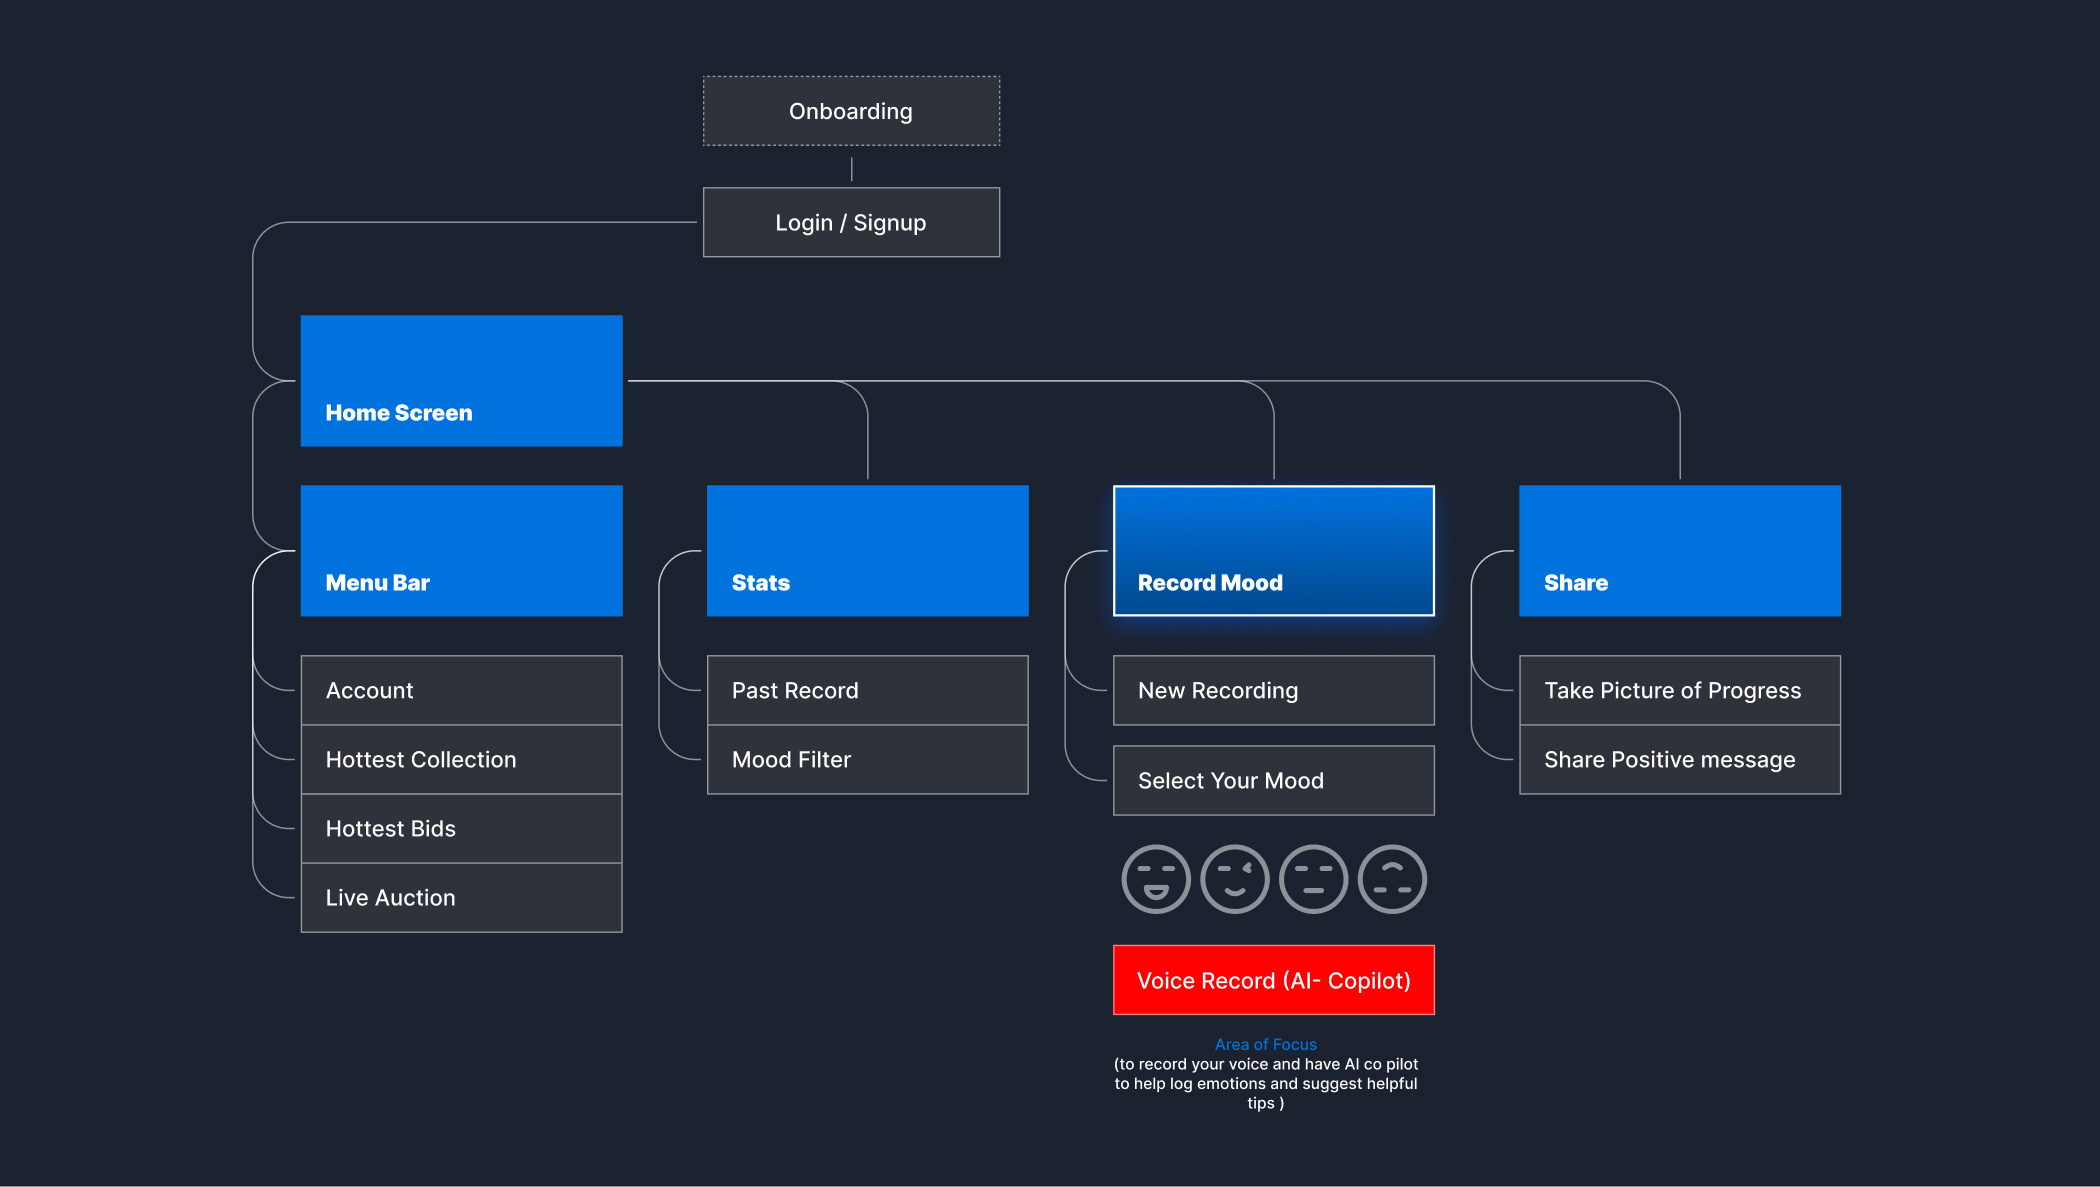
Task: Click the Share blue card
Action: point(1679,551)
